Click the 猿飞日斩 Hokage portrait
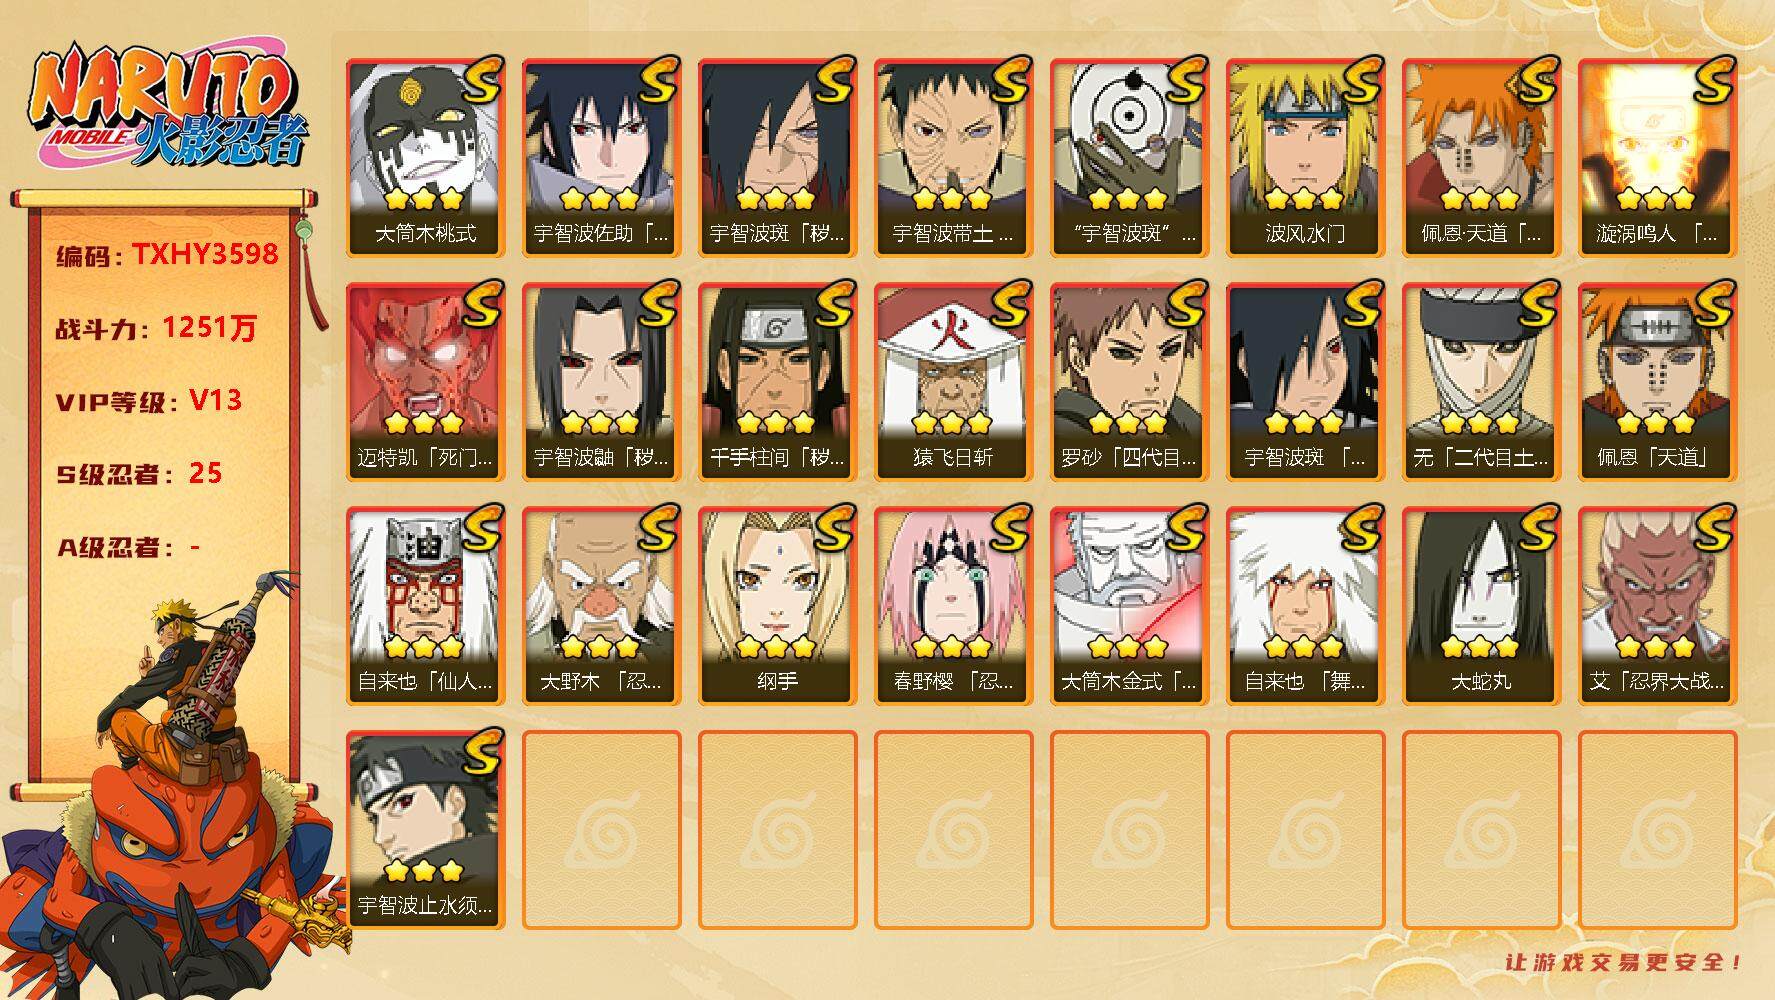The width and height of the screenshot is (1775, 1000). 953,382
